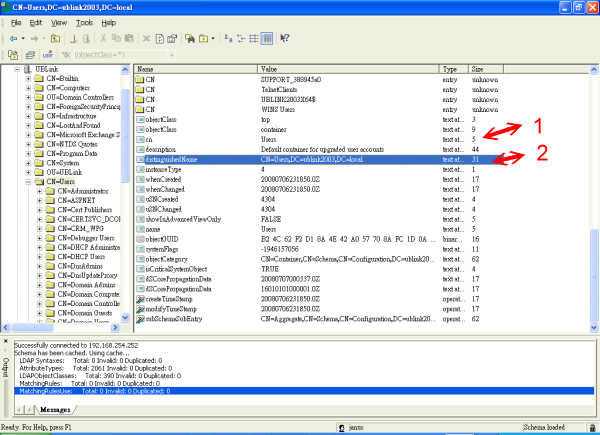Viewport: 600px width, 435px height.
Task: Select the CN entry with value WINS Users
Action: (317, 109)
